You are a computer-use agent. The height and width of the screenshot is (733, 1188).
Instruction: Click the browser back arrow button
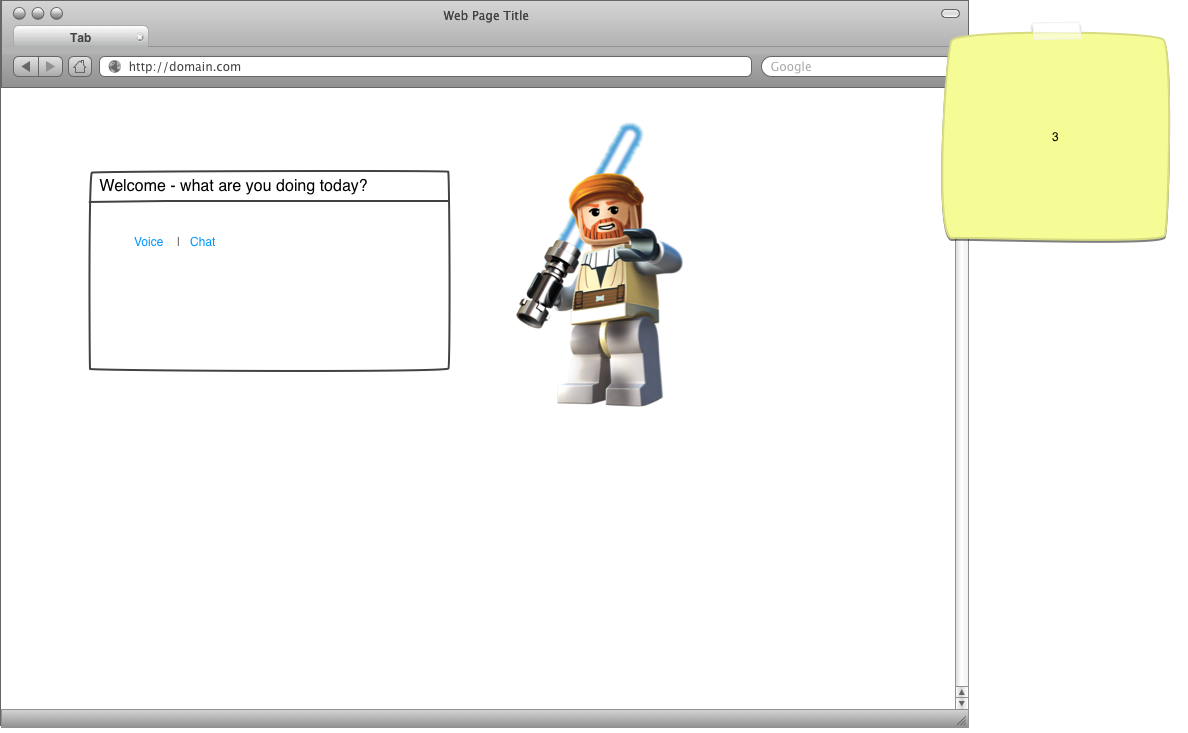point(26,67)
